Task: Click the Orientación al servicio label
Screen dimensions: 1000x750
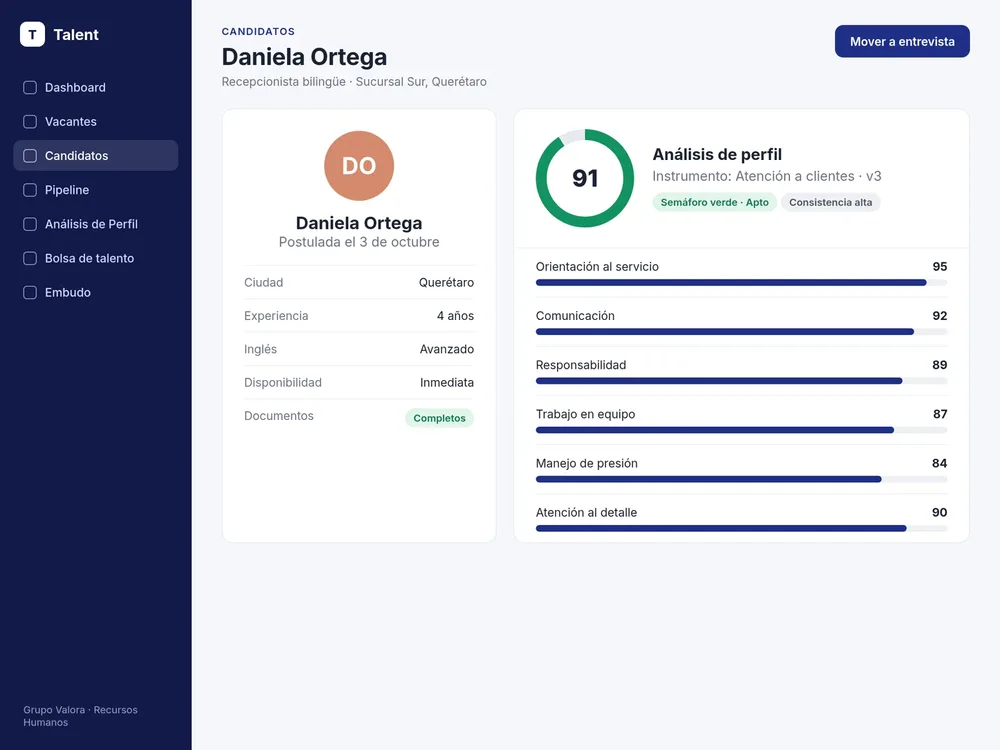Action: (597, 267)
